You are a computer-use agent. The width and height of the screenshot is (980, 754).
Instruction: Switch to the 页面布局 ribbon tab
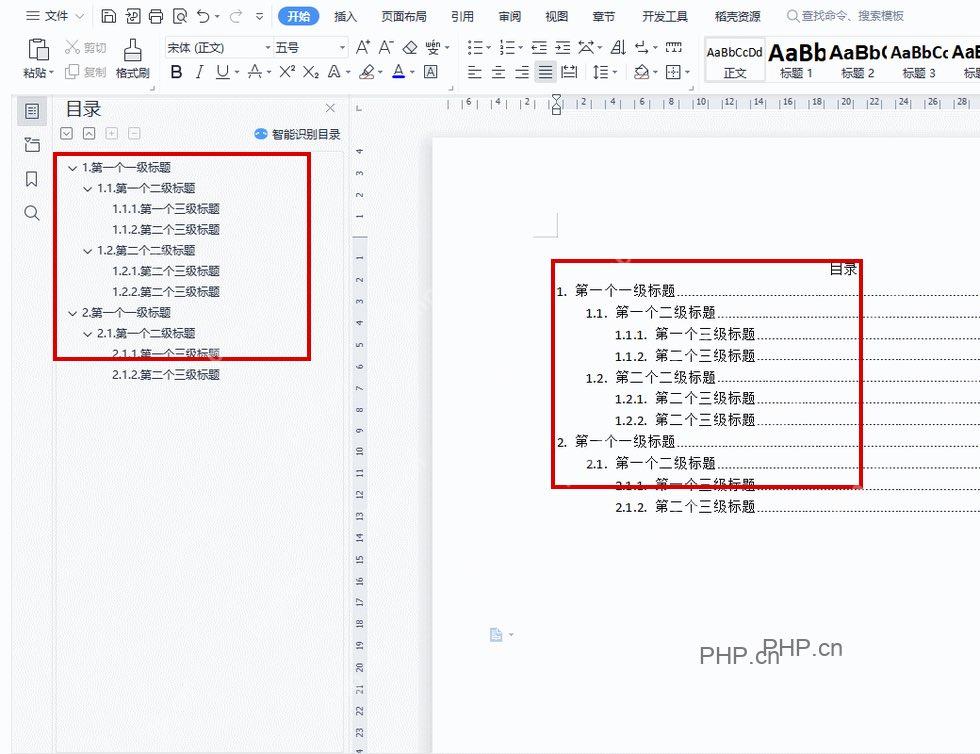pyautogui.click(x=404, y=16)
